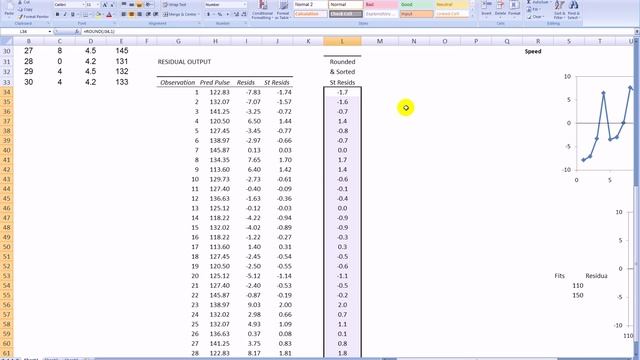This screenshot has width=640, height=360.
Task: Align cell text to the left
Action: (124, 14)
